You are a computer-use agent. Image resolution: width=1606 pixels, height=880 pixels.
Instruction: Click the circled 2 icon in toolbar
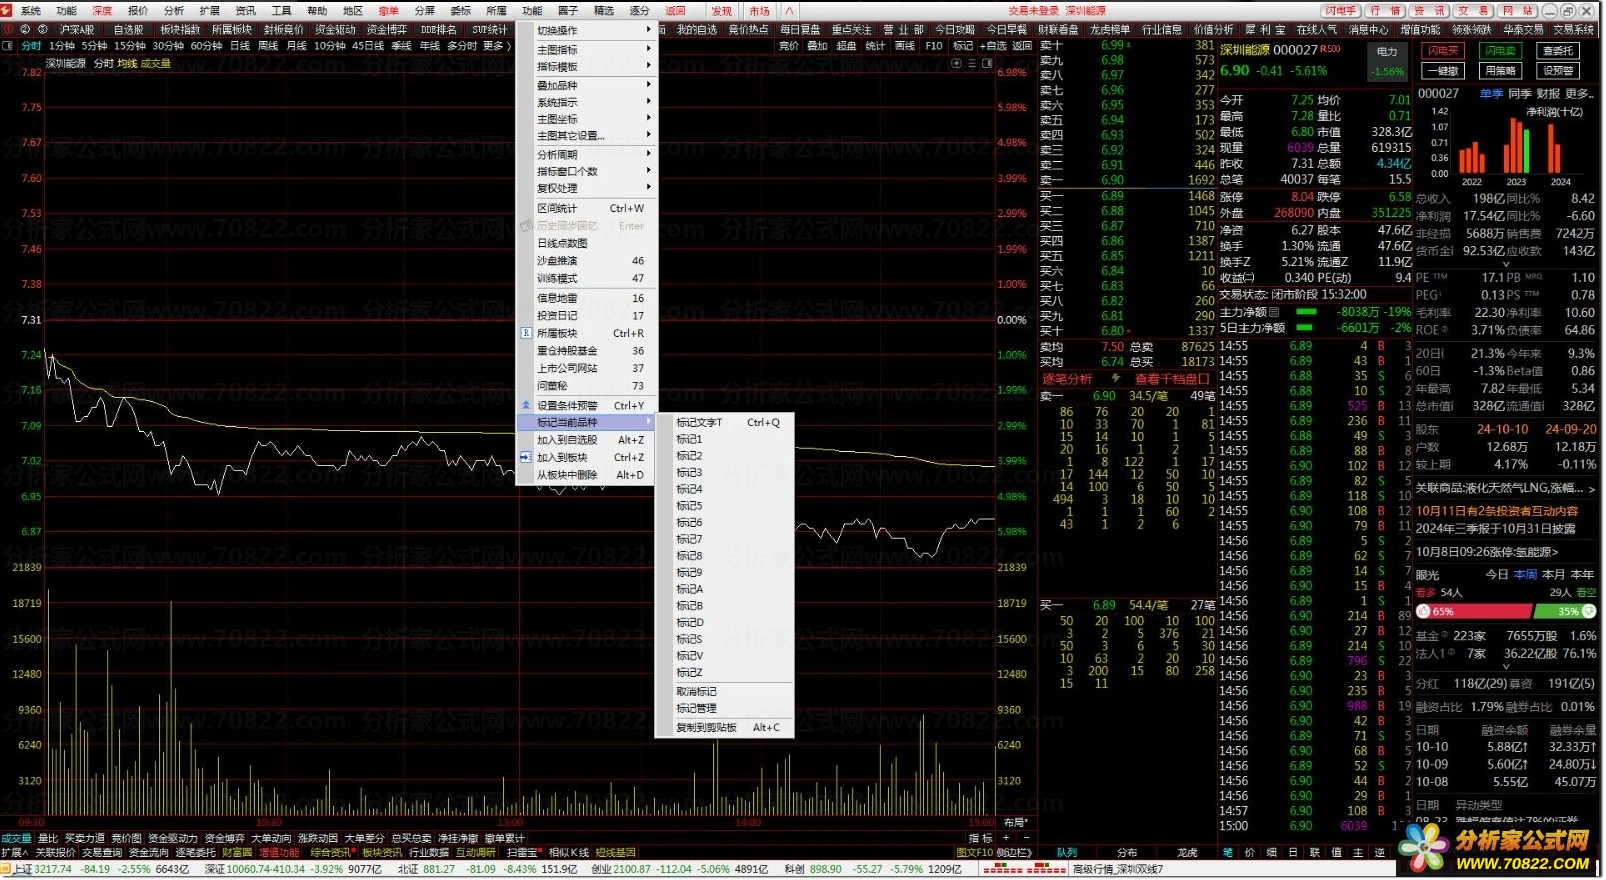25,30
